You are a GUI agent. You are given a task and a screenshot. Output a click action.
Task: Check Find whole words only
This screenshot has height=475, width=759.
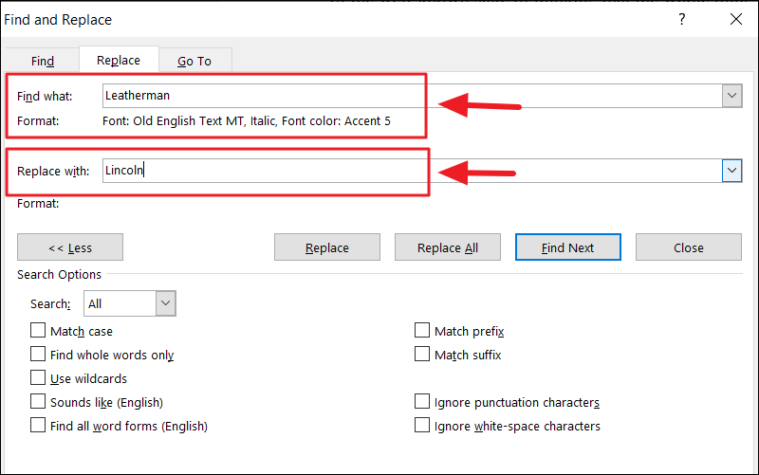38,354
